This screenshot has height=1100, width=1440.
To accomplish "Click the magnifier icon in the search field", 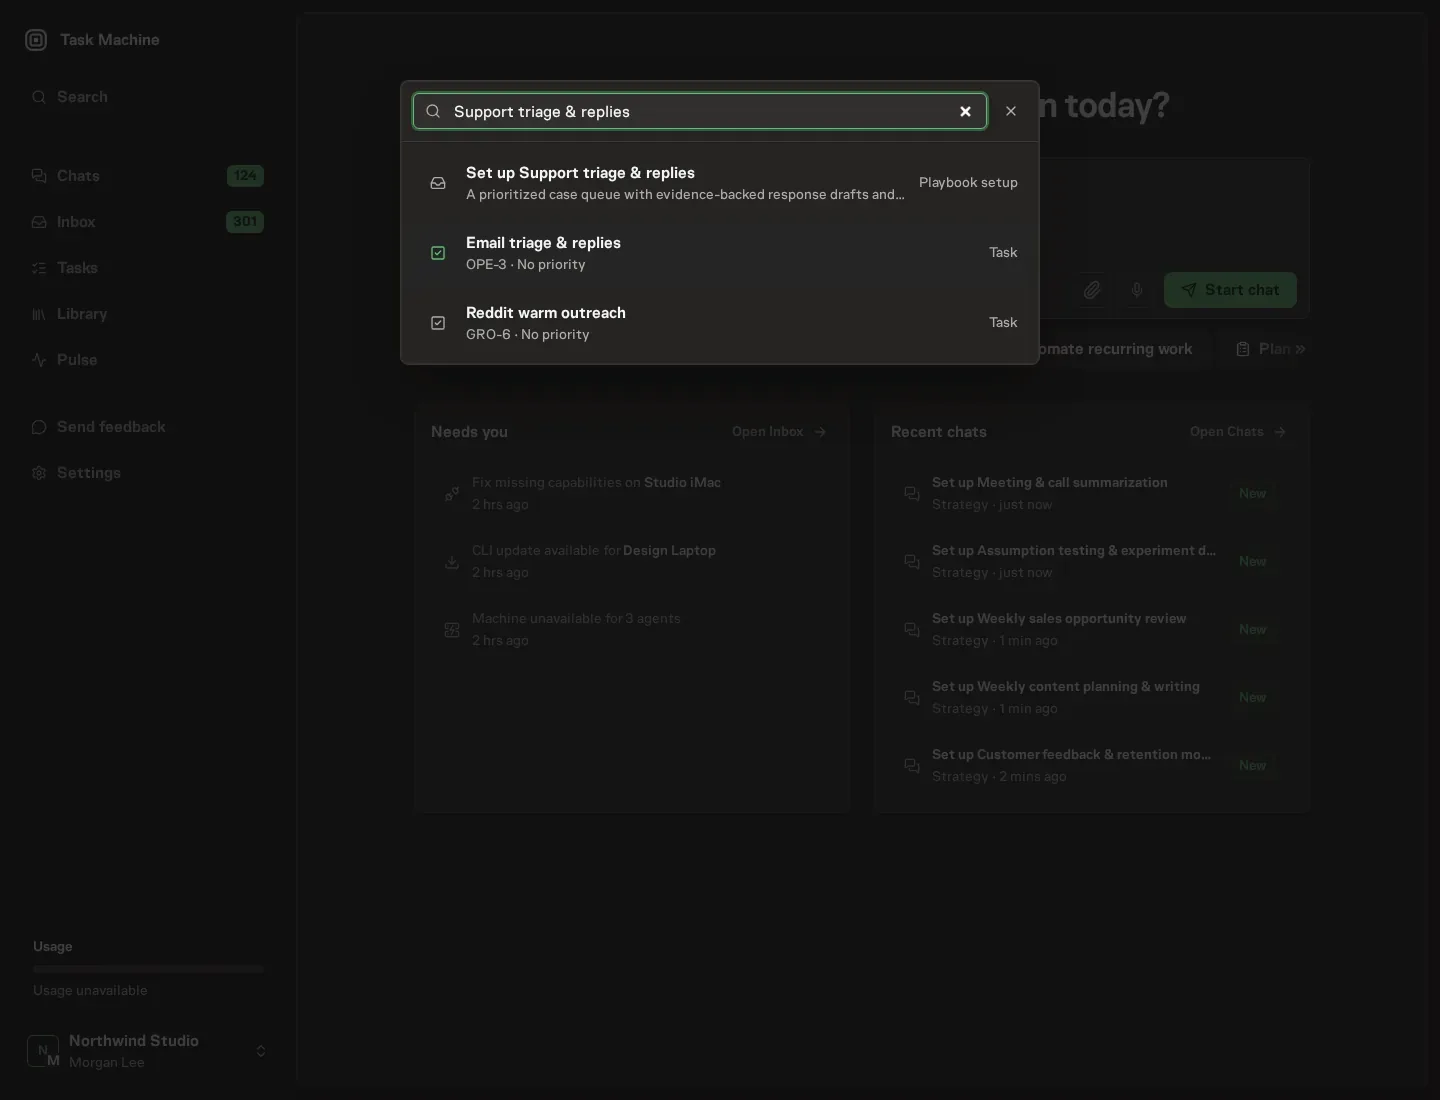I will click(433, 112).
